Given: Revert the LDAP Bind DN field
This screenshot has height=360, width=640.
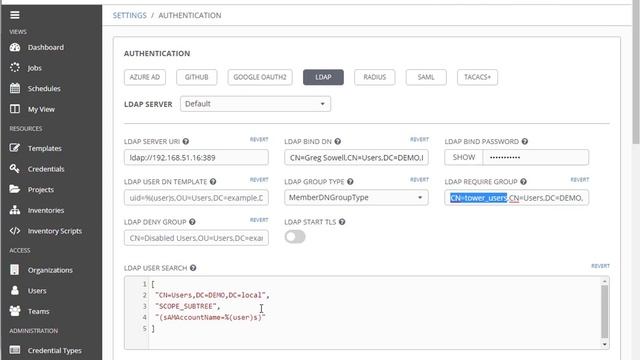Looking at the screenshot, I should pyautogui.click(x=419, y=140).
